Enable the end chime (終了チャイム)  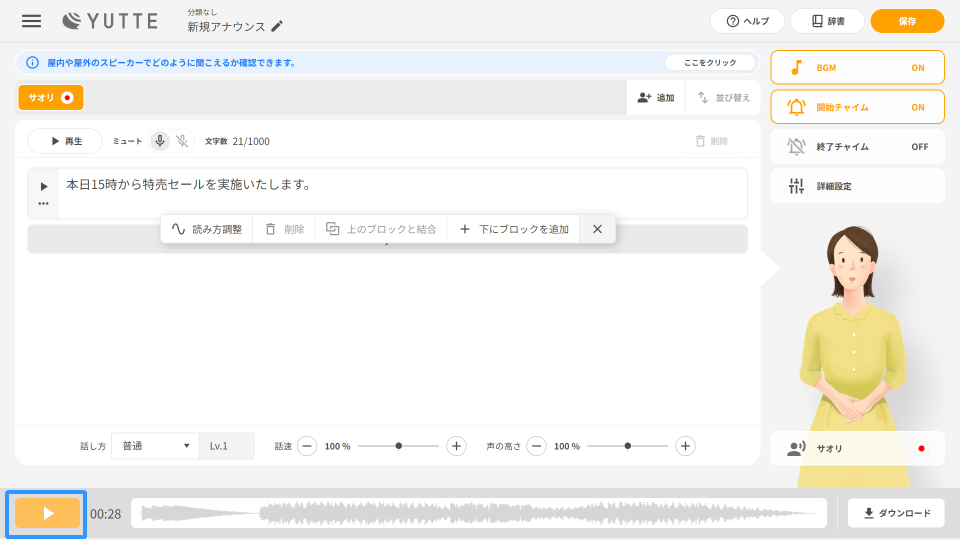tap(857, 146)
